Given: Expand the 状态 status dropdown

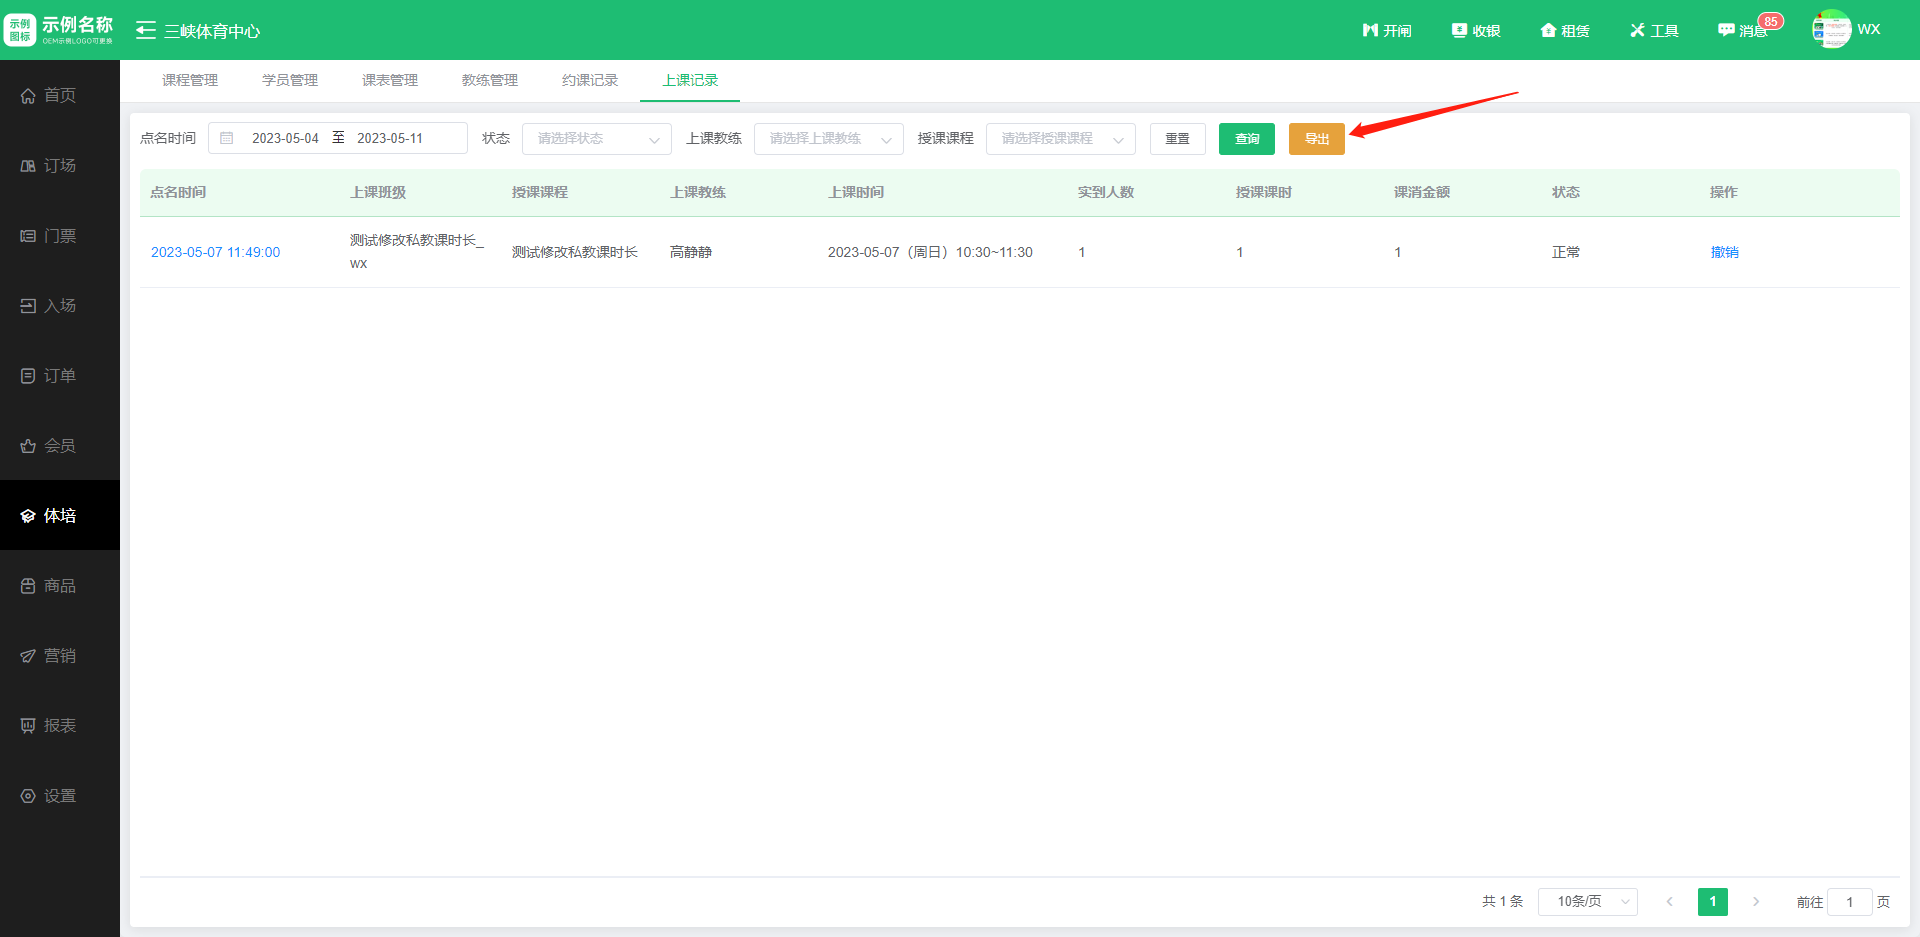Looking at the screenshot, I should 596,139.
